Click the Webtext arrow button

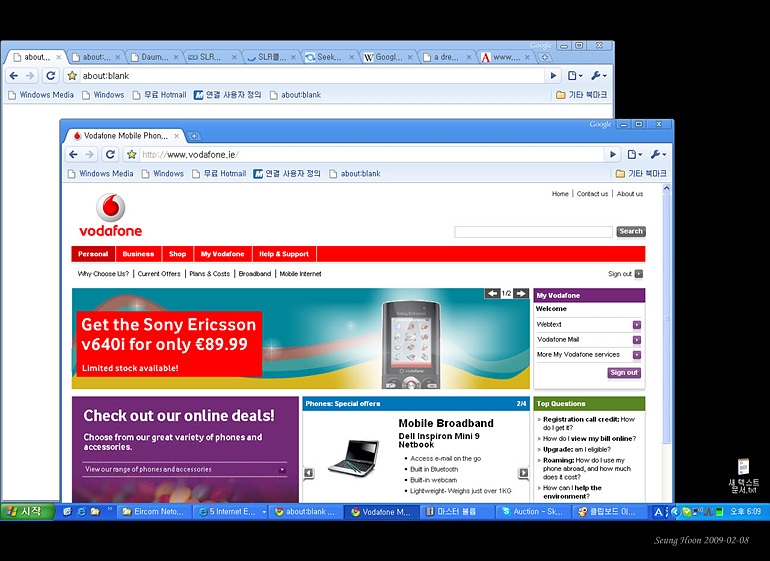[637, 325]
